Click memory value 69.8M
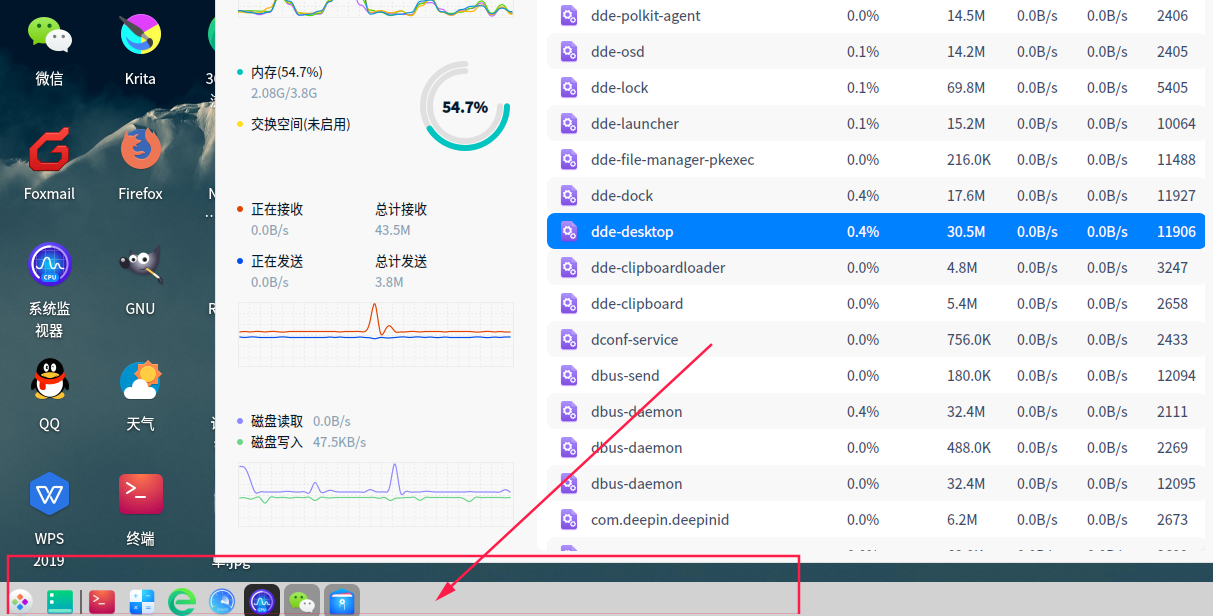This screenshot has height=616, width=1213. [966, 88]
